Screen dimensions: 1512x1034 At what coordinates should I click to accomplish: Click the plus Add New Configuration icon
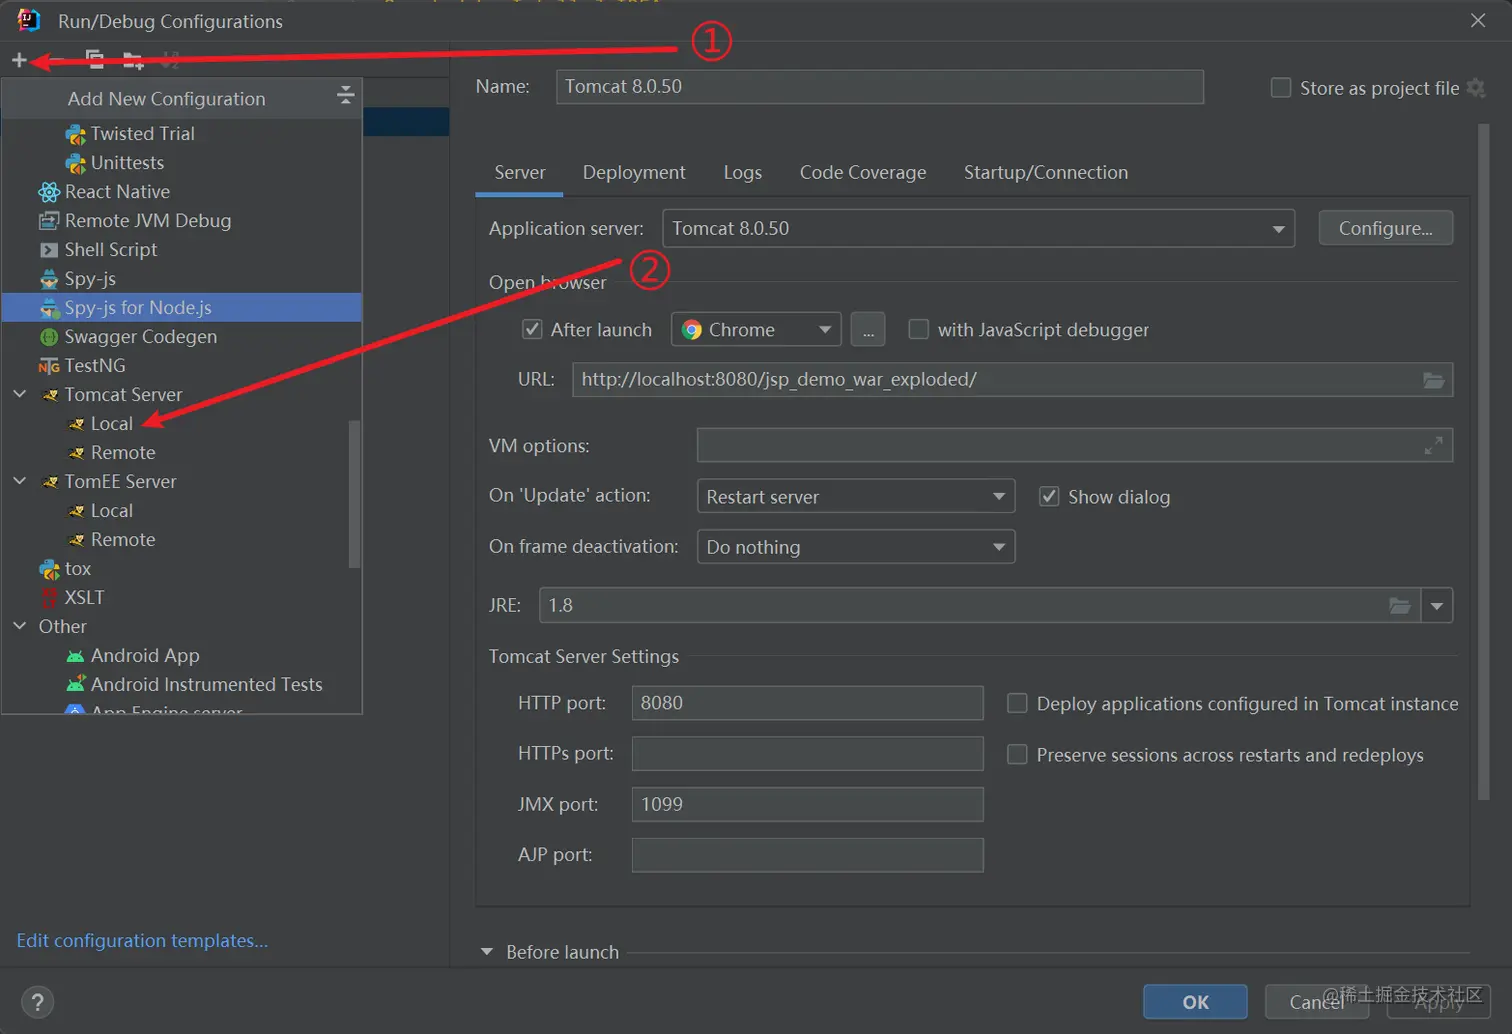(x=19, y=60)
